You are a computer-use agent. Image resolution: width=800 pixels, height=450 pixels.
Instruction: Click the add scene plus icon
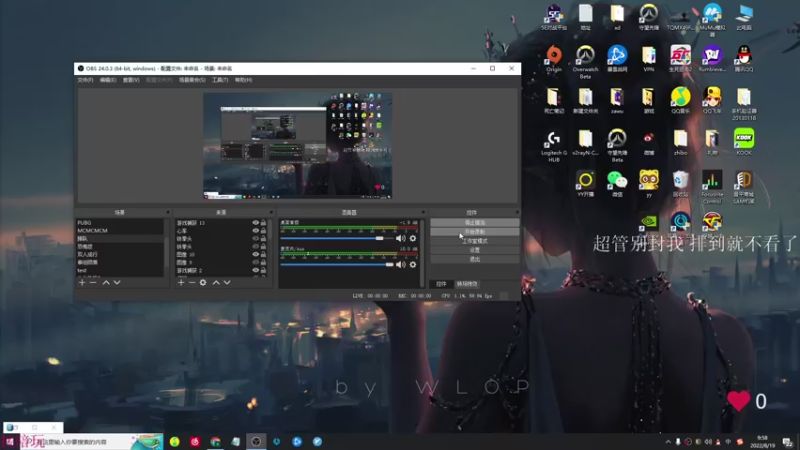point(82,283)
